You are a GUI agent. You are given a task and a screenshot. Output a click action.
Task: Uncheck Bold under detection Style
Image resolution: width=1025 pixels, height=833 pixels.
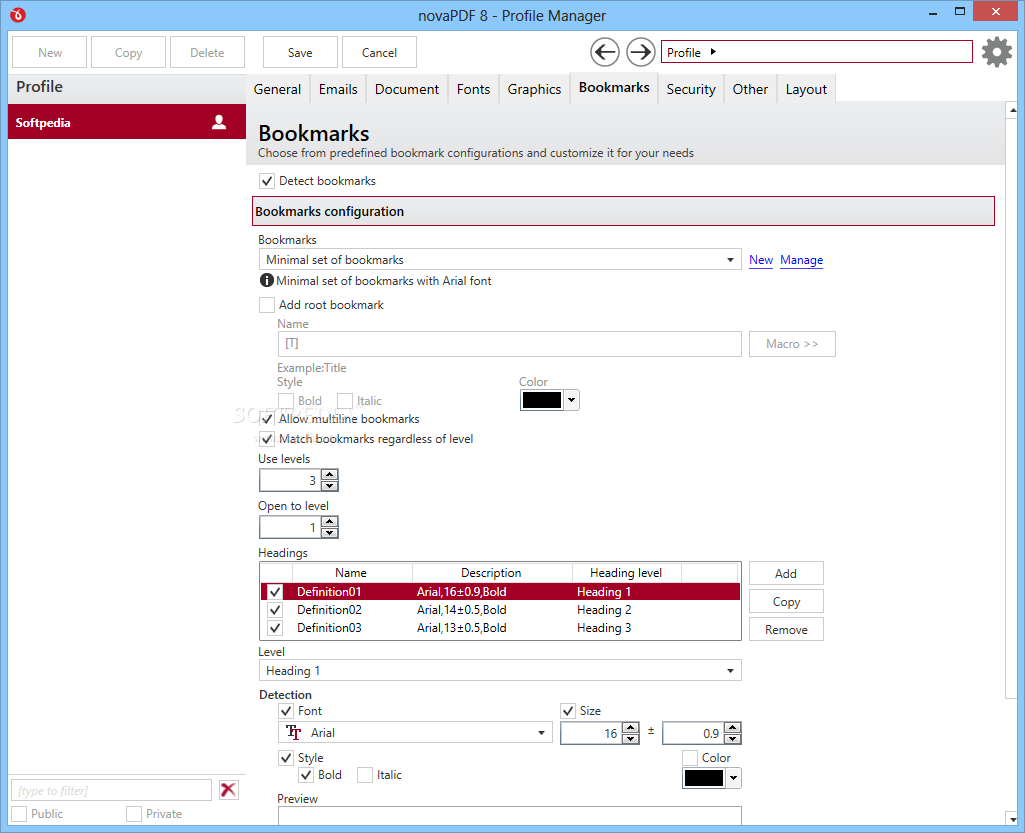306,775
